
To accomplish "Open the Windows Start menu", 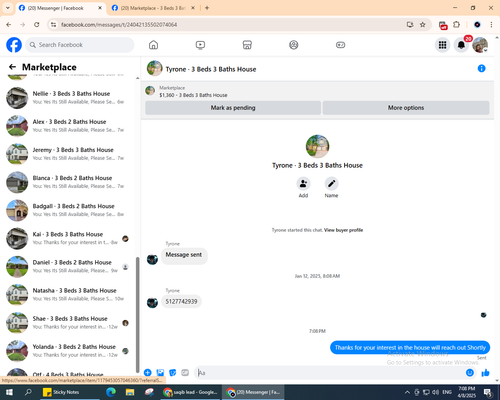I will coord(9,392).
